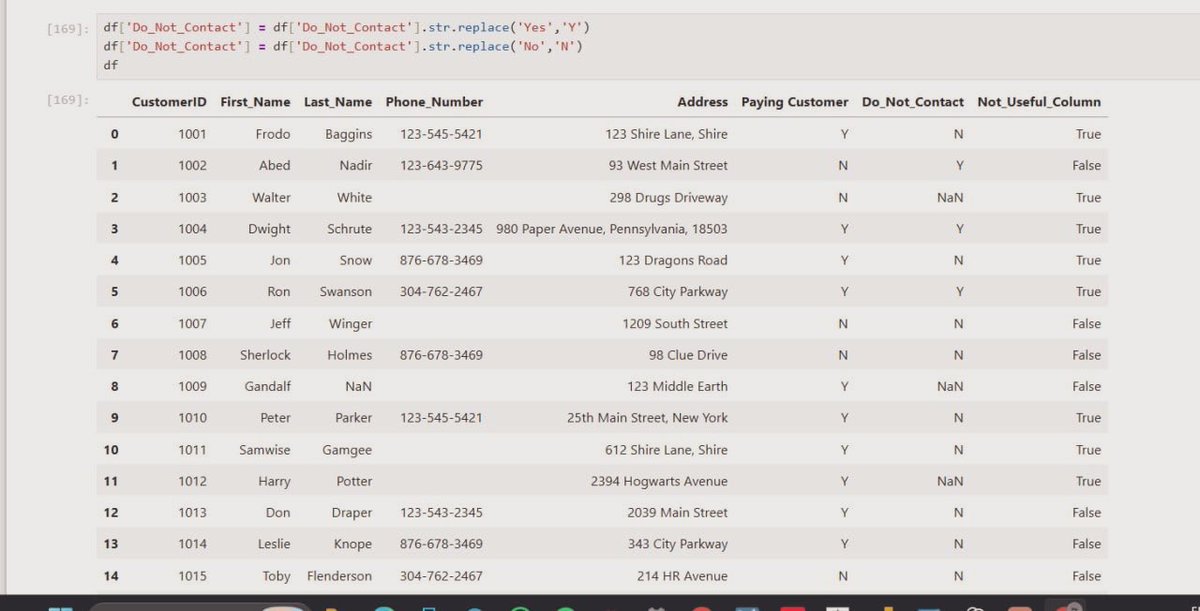Click the input prompt [169] beside code
The image size is (1200, 611).
66,29
